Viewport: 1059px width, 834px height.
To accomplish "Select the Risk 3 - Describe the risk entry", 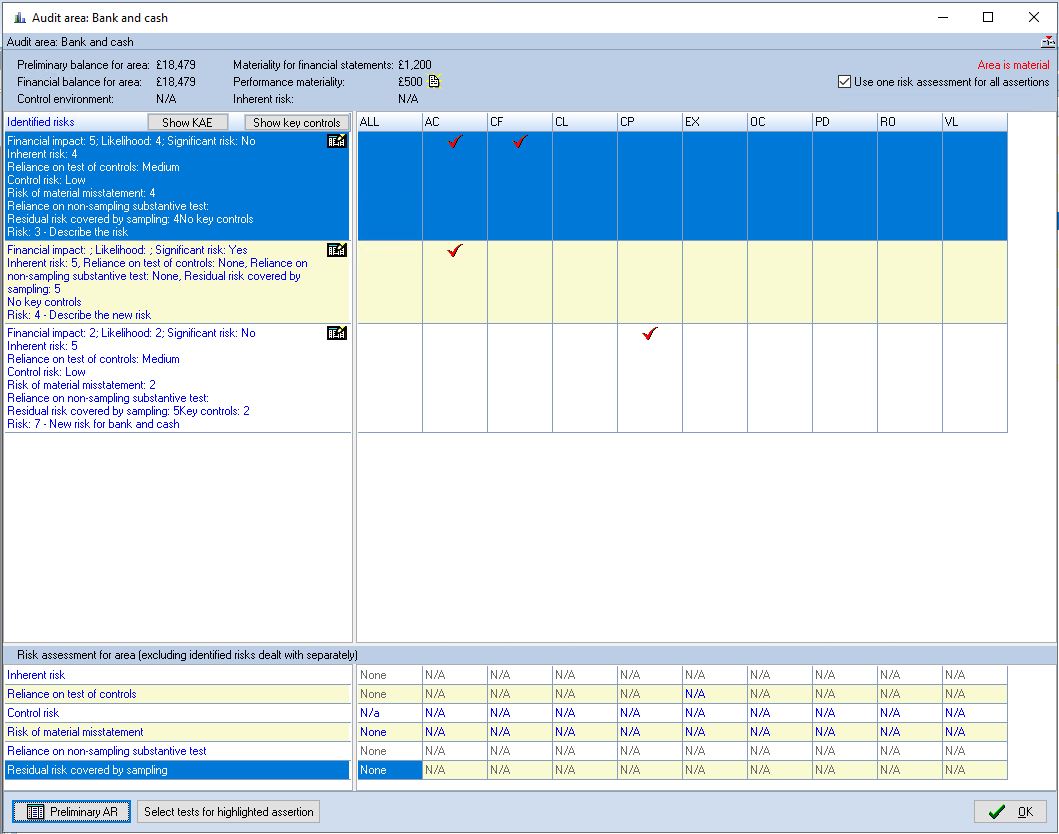I will [x=177, y=186].
